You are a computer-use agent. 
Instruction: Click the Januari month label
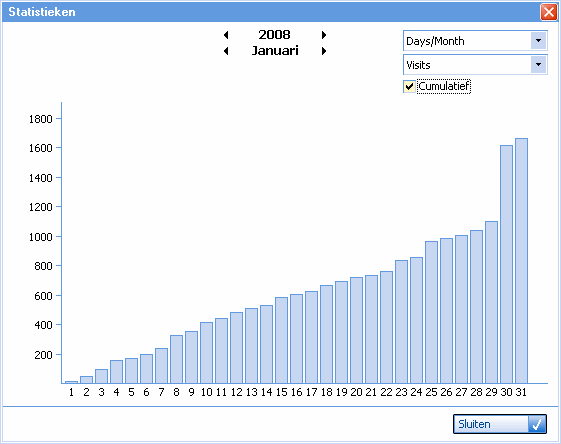(x=275, y=51)
